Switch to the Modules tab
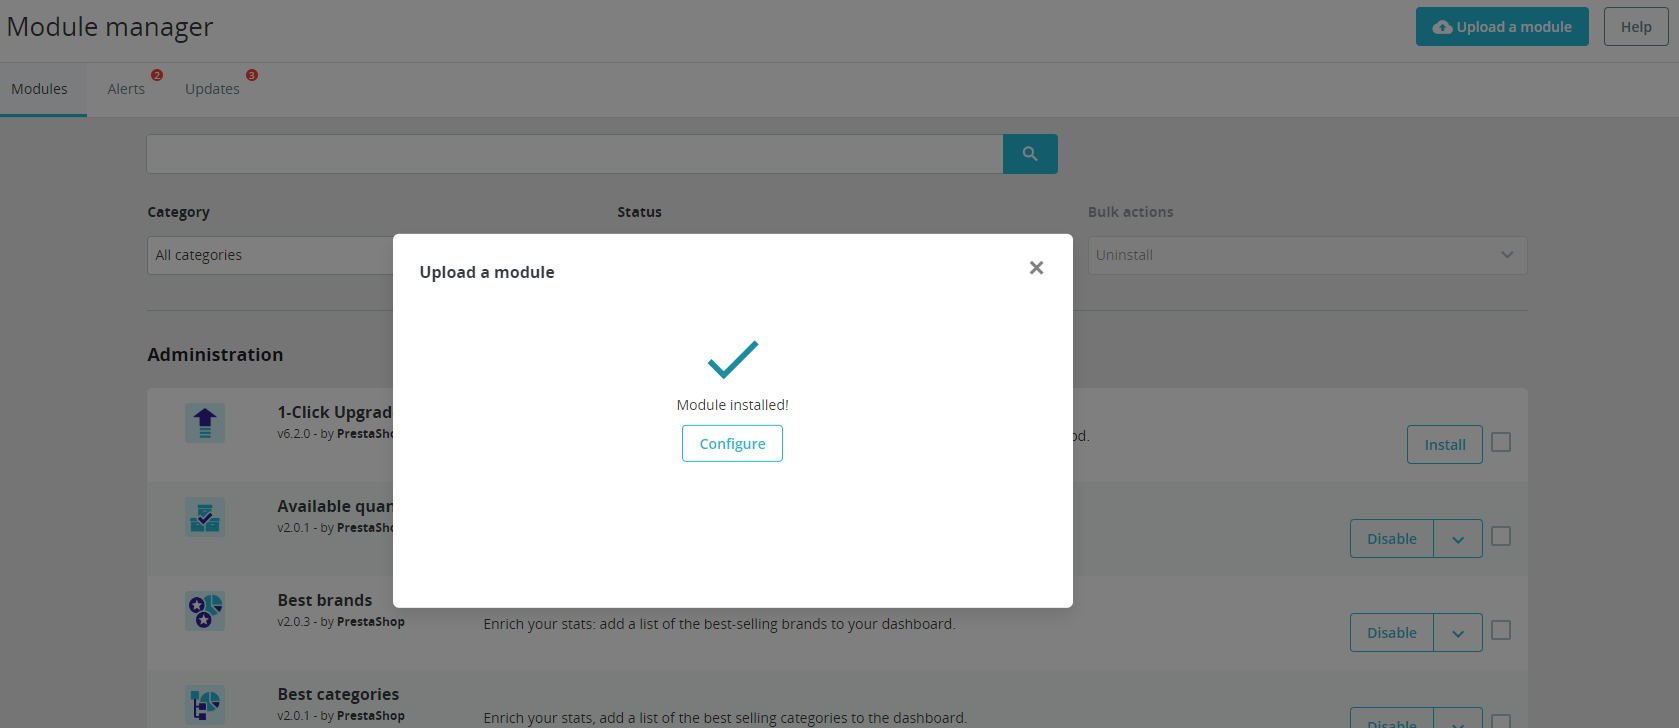 (40, 89)
